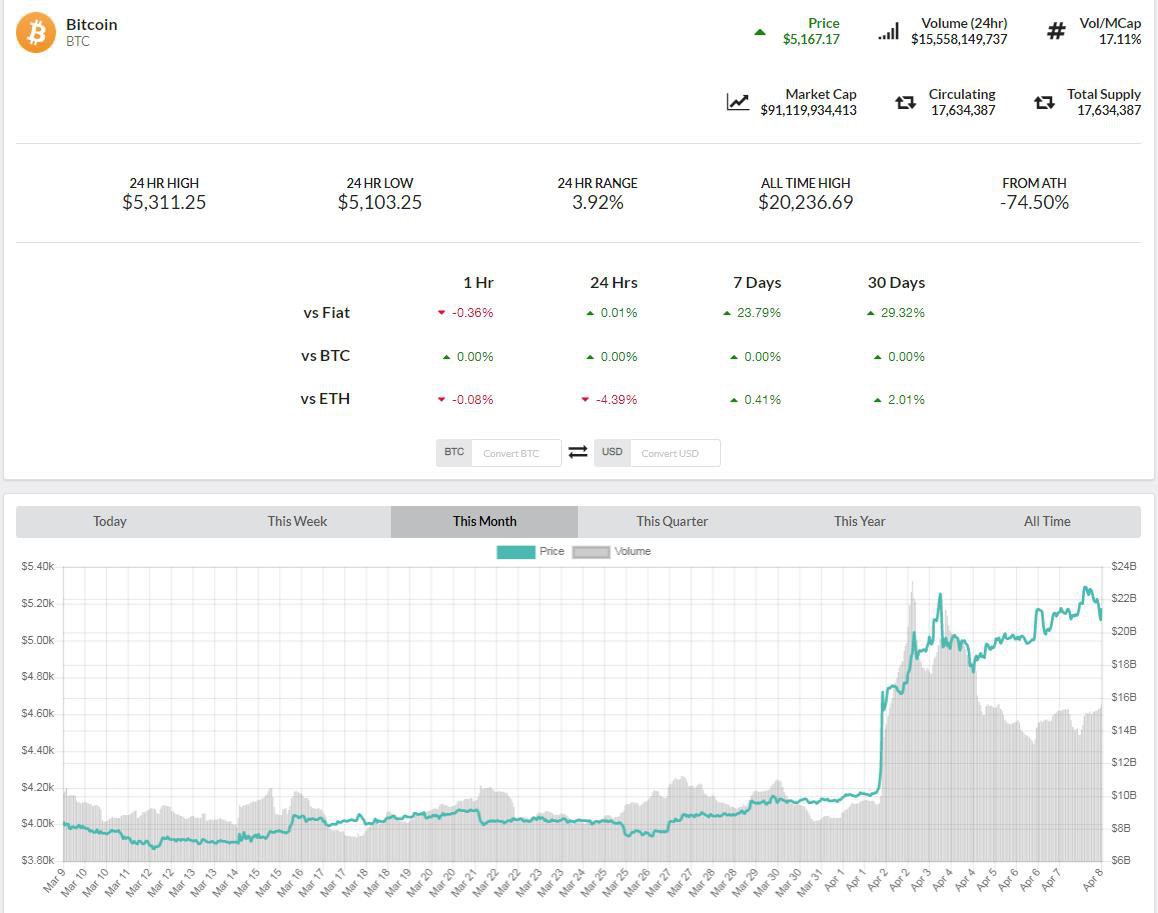This screenshot has width=1158, height=913.
Task: Focus the Convert BTC input field
Action: [516, 453]
